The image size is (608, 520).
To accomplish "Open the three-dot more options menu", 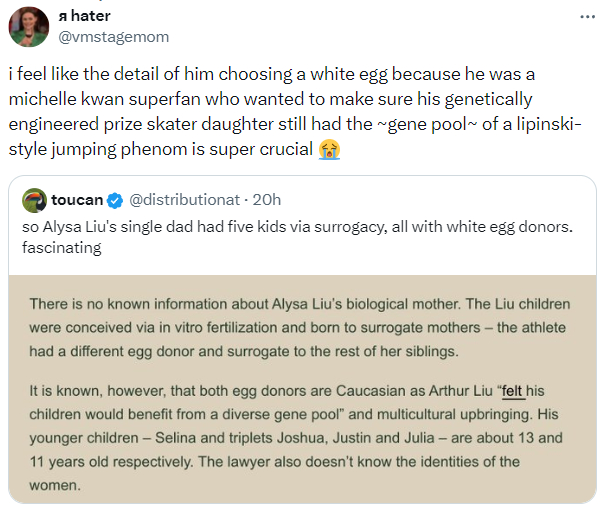I will 586,17.
